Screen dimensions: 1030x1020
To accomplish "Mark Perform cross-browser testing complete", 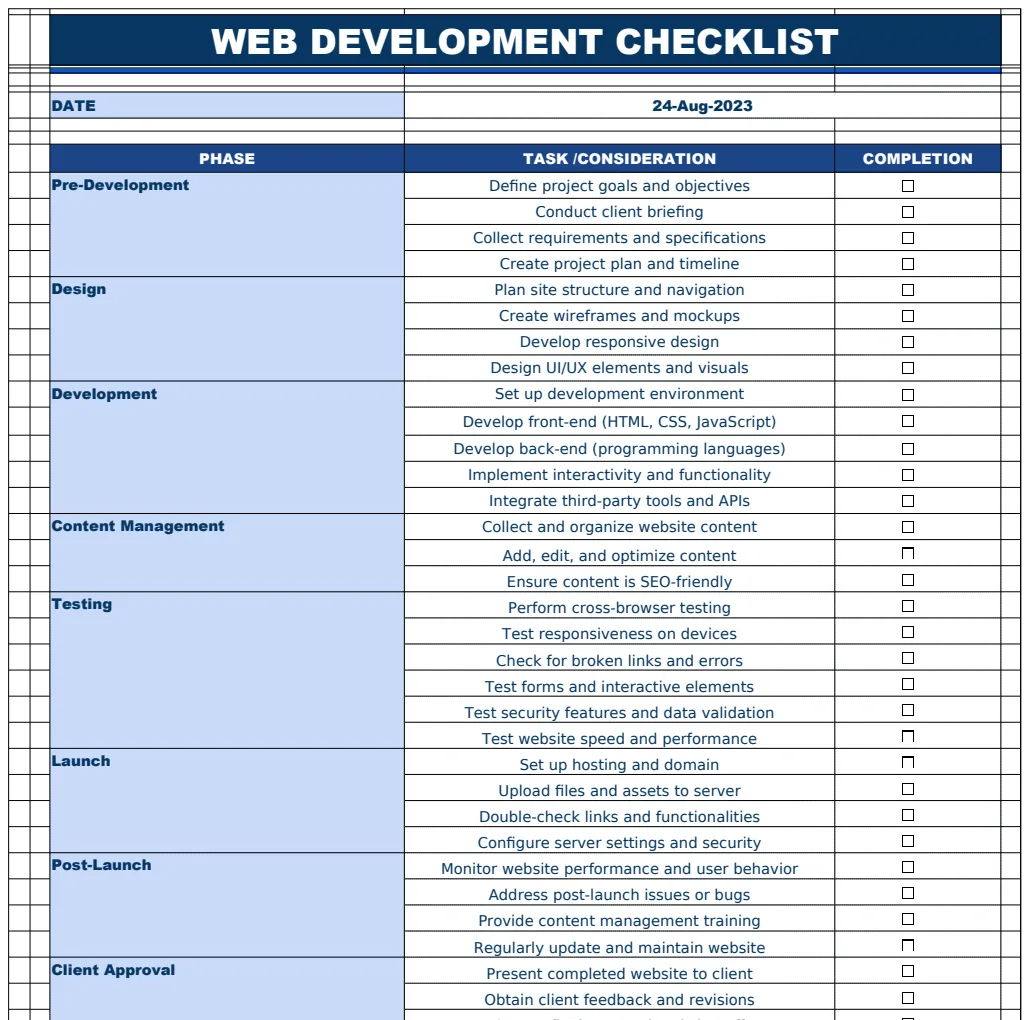I will pyautogui.click(x=908, y=606).
